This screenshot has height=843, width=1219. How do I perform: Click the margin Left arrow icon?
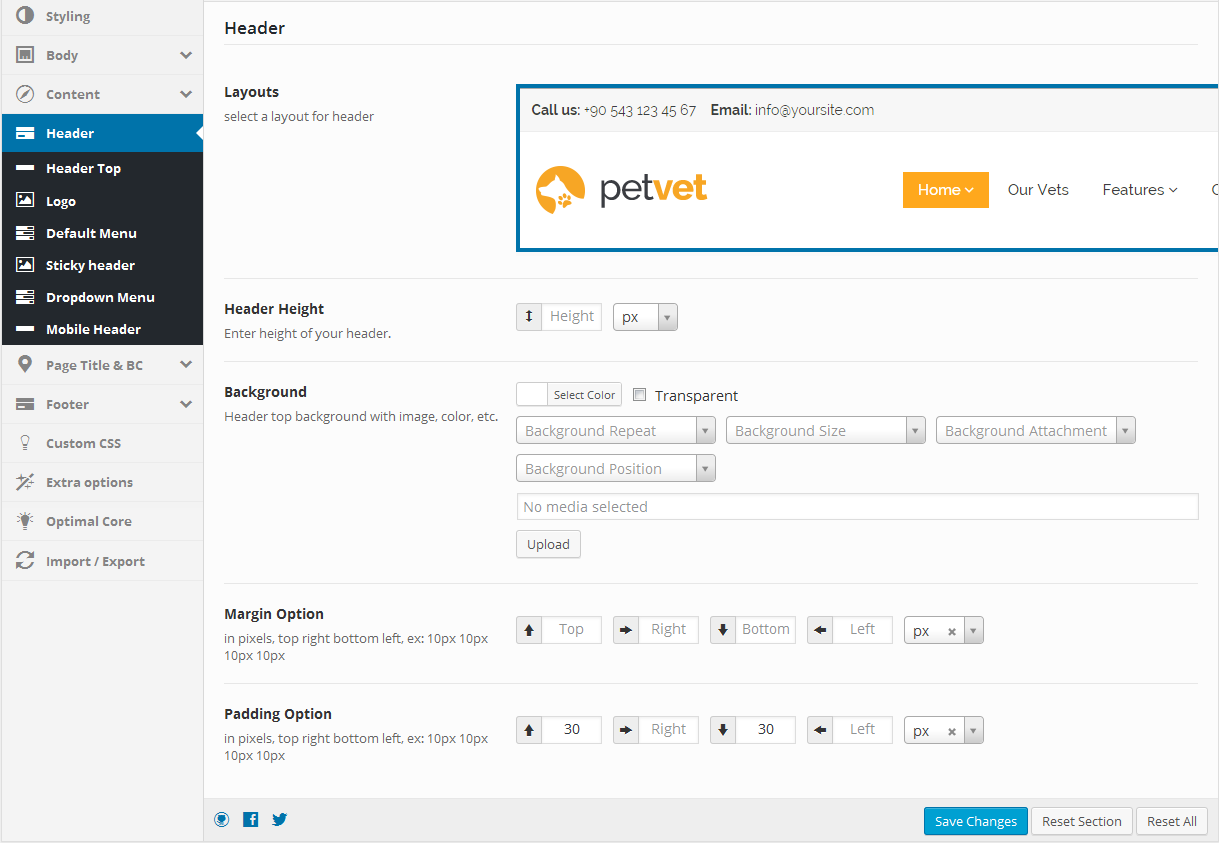click(x=820, y=630)
